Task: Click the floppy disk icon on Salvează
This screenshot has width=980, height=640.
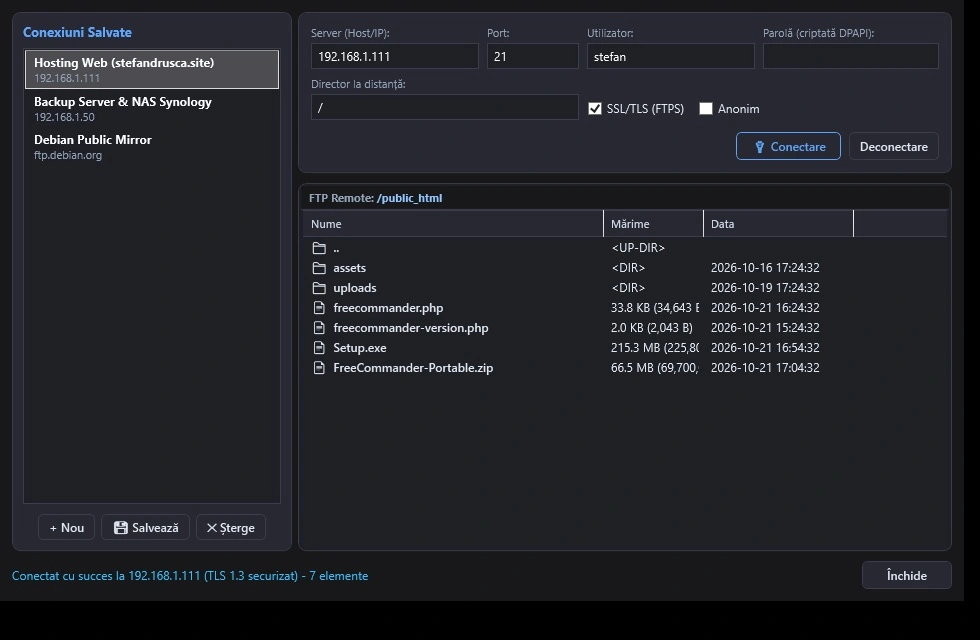Action: click(121, 528)
